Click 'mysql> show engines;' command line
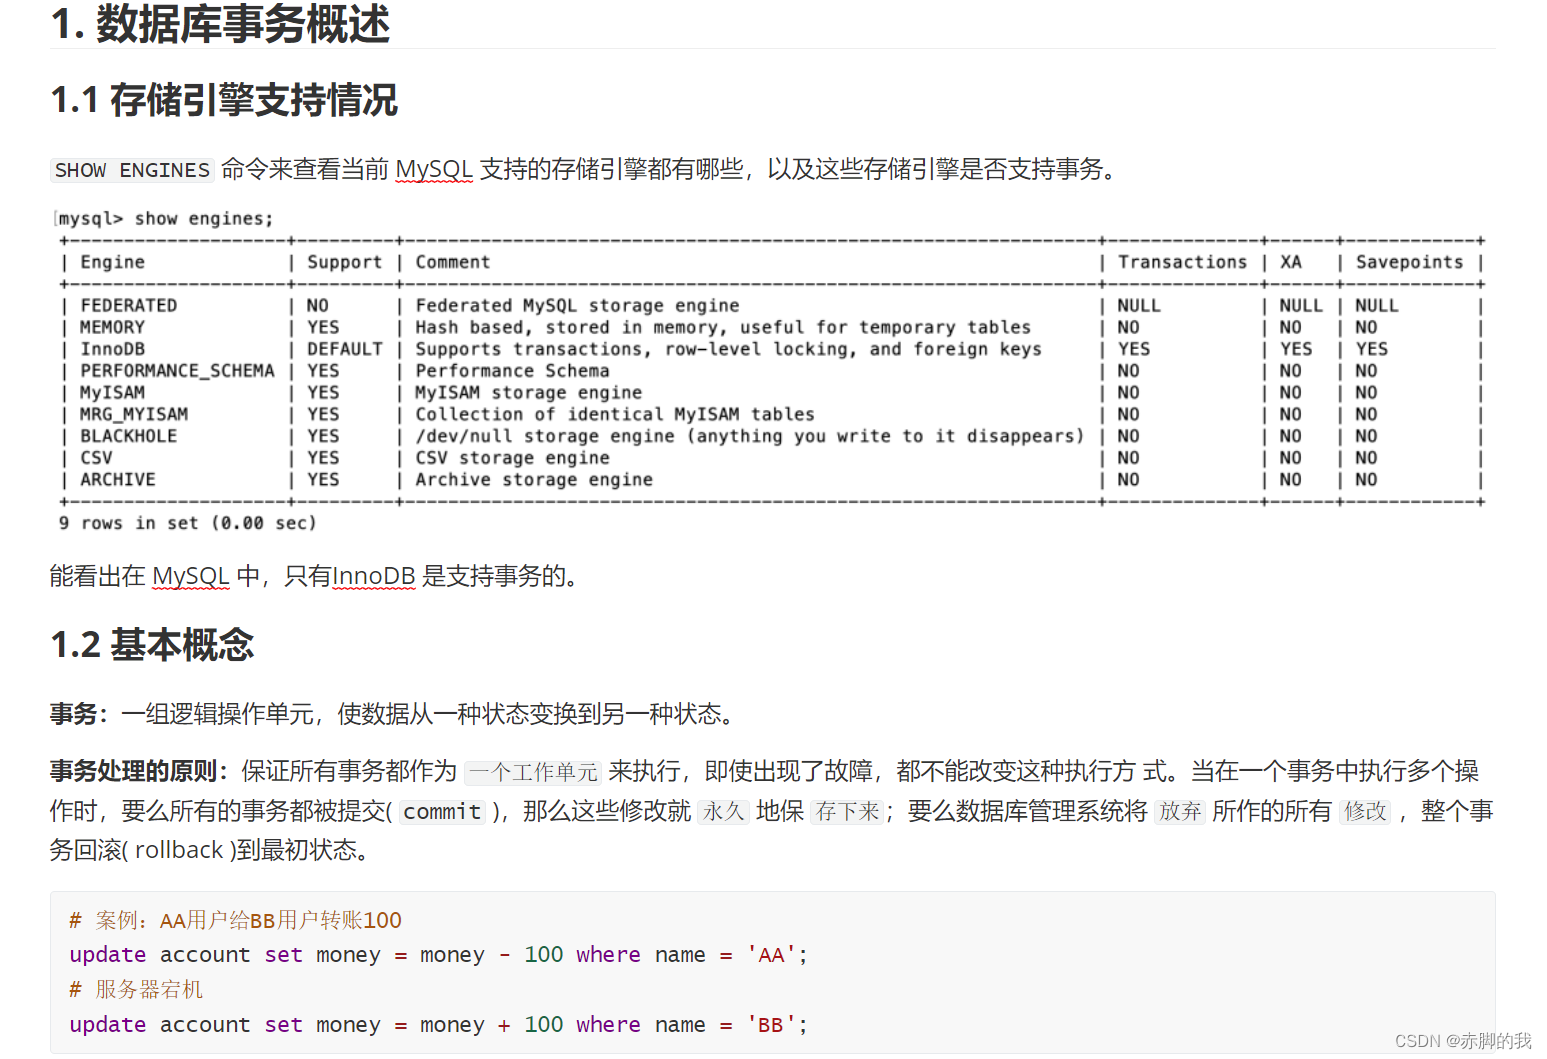Image resolution: width=1547 pixels, height=1059 pixels. pyautogui.click(x=165, y=219)
